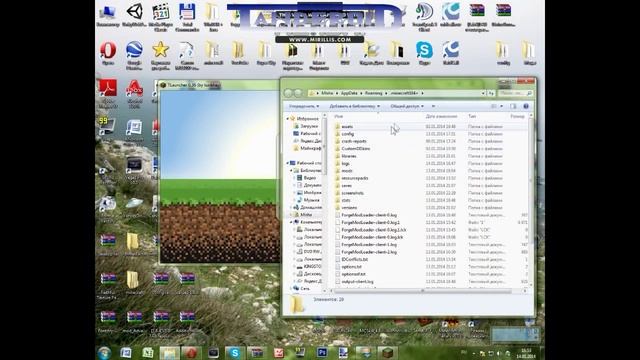Screen dimensions: 640x360
Task: Select the logs folder row
Action: tap(431, 163)
